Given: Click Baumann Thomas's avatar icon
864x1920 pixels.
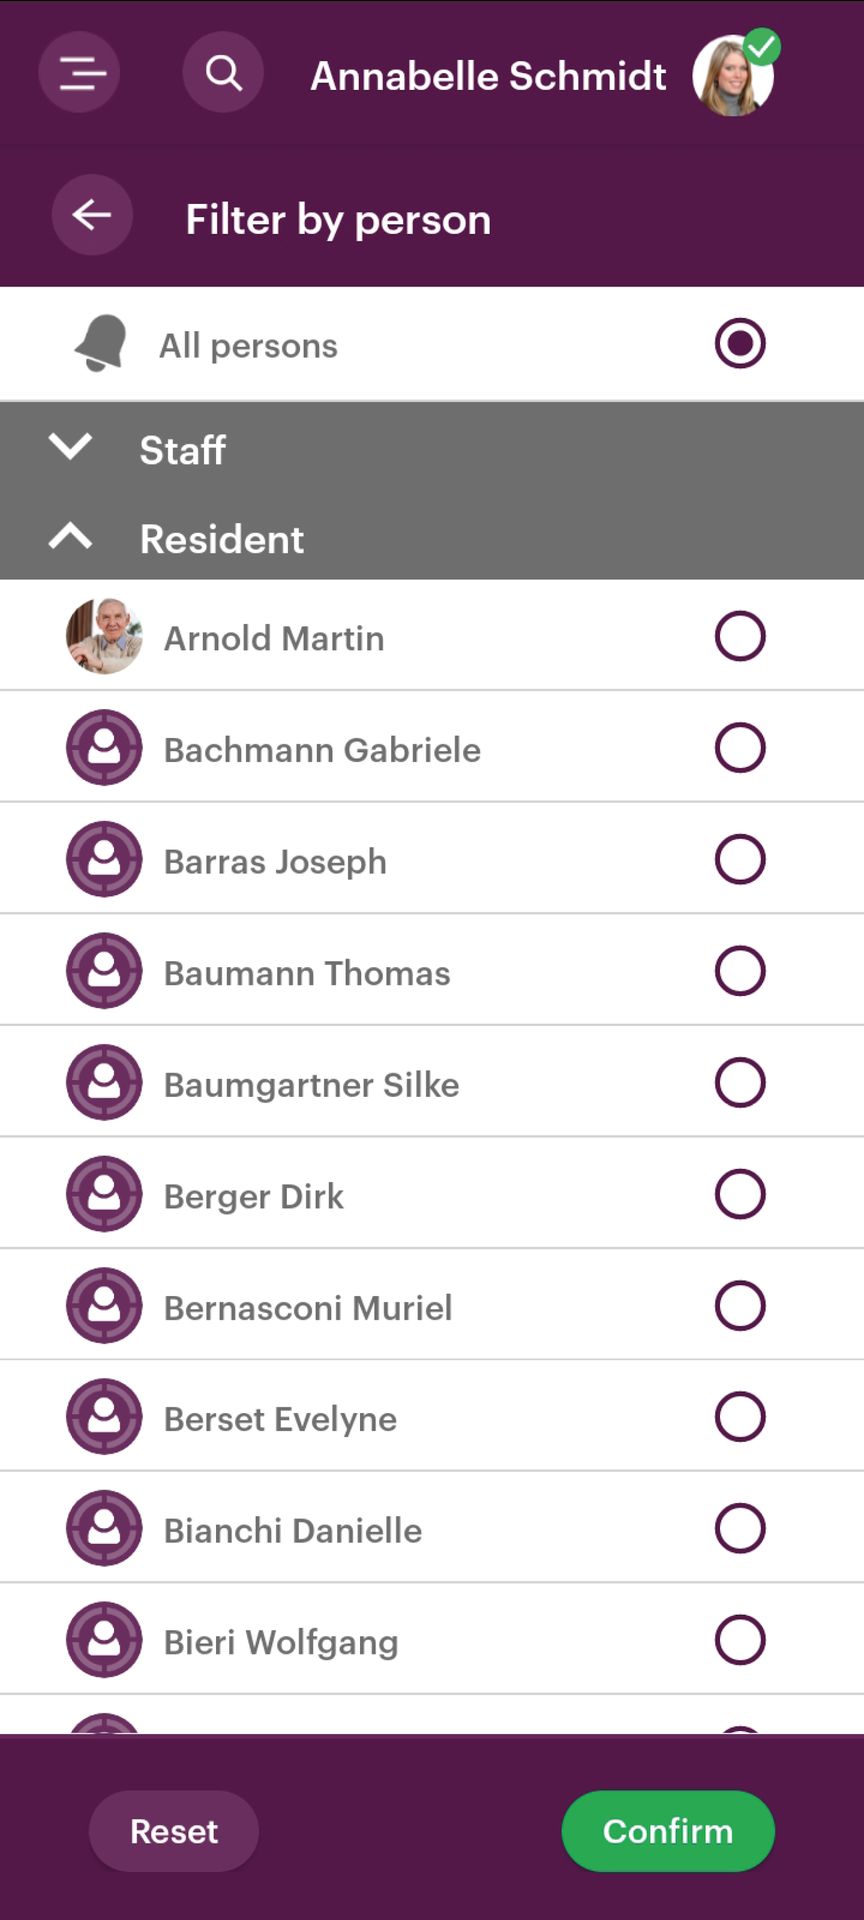Looking at the screenshot, I should click(104, 971).
